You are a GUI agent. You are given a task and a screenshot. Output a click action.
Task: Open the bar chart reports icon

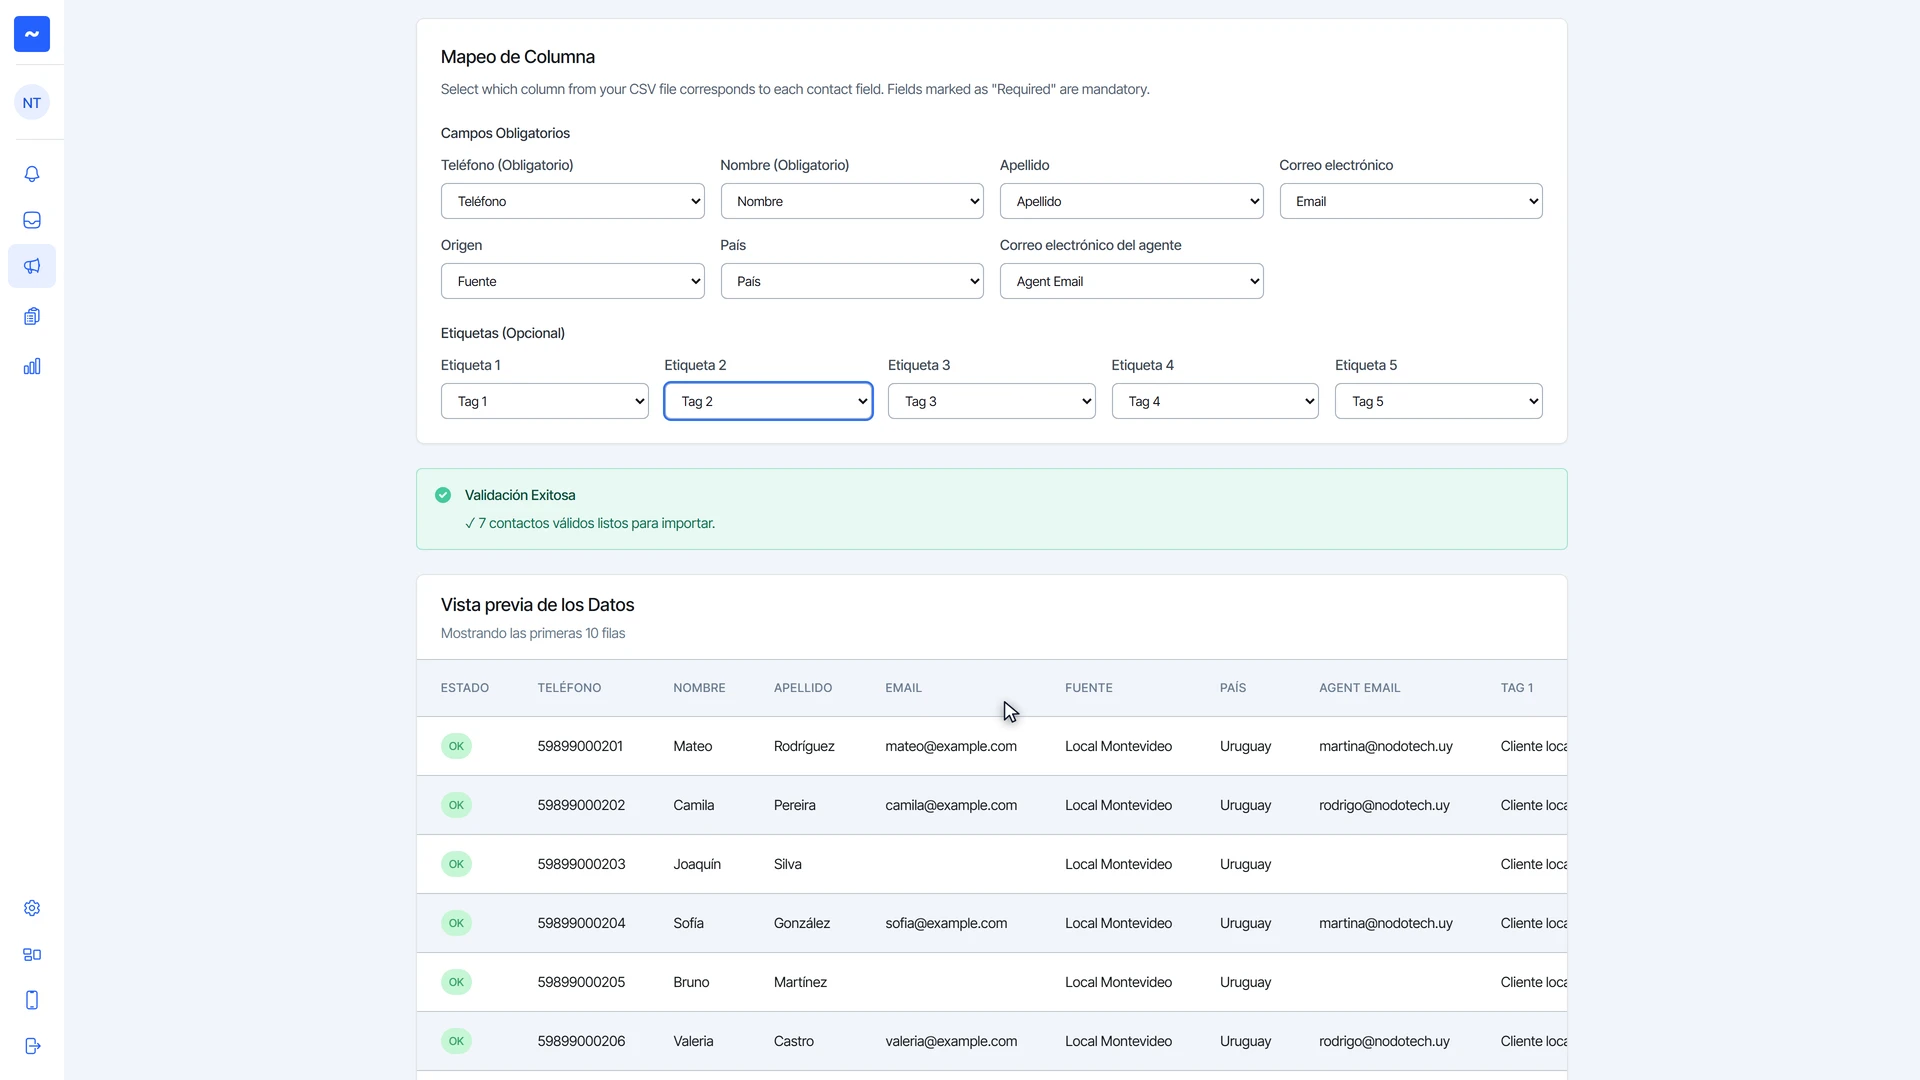(x=32, y=366)
